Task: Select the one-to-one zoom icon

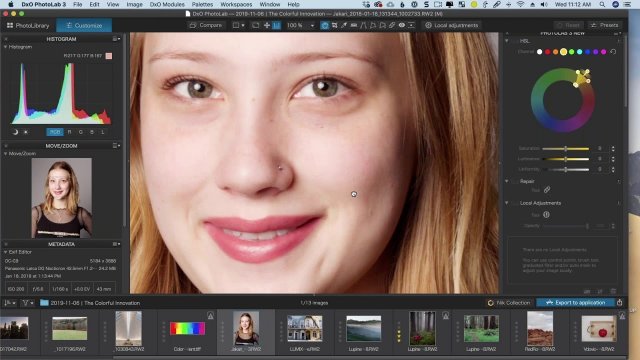Action: click(276, 25)
